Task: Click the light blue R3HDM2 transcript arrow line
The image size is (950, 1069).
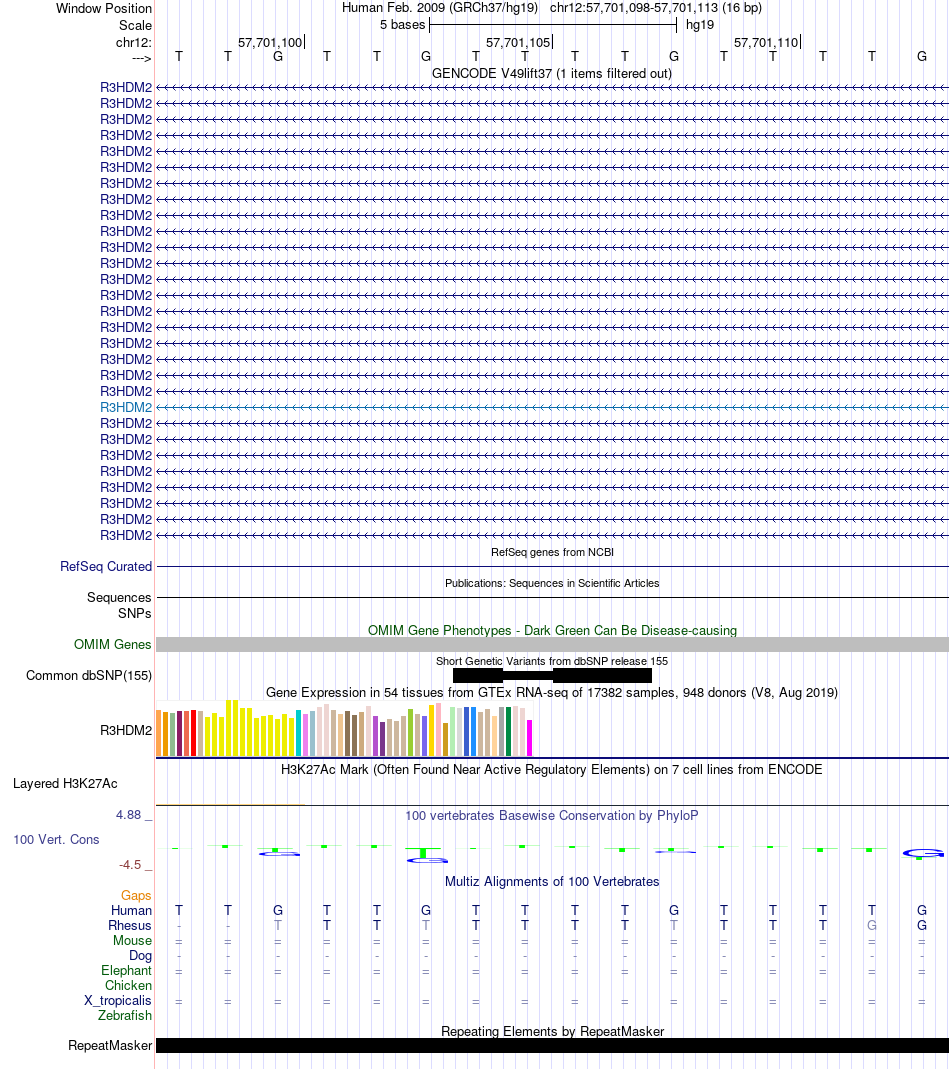Action: coord(552,408)
